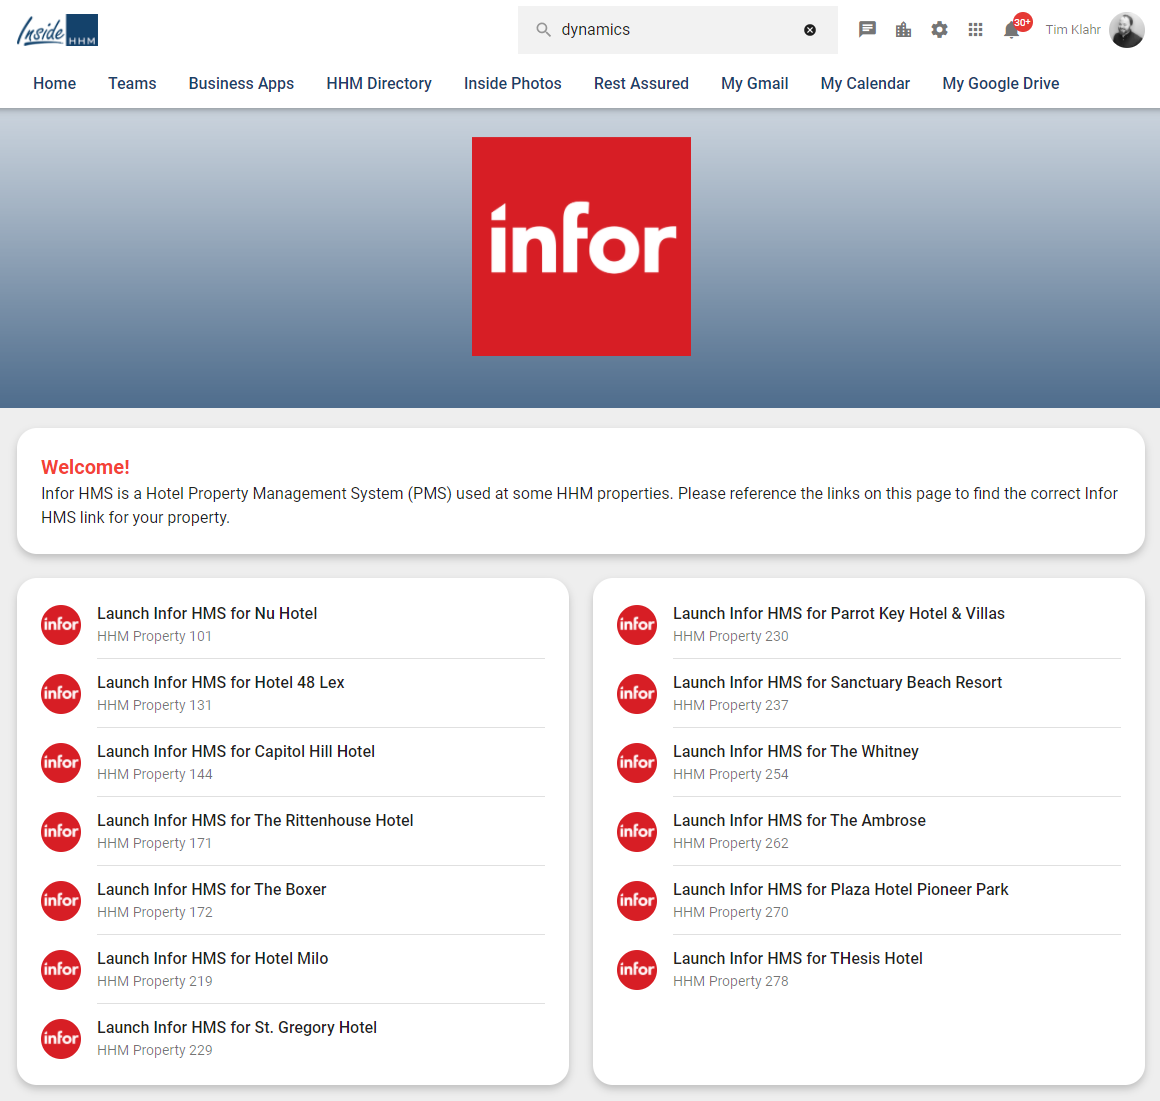Launch Infor HMS for Parrot Key Hotel & Villas
This screenshot has width=1160, height=1101.
[x=839, y=613]
